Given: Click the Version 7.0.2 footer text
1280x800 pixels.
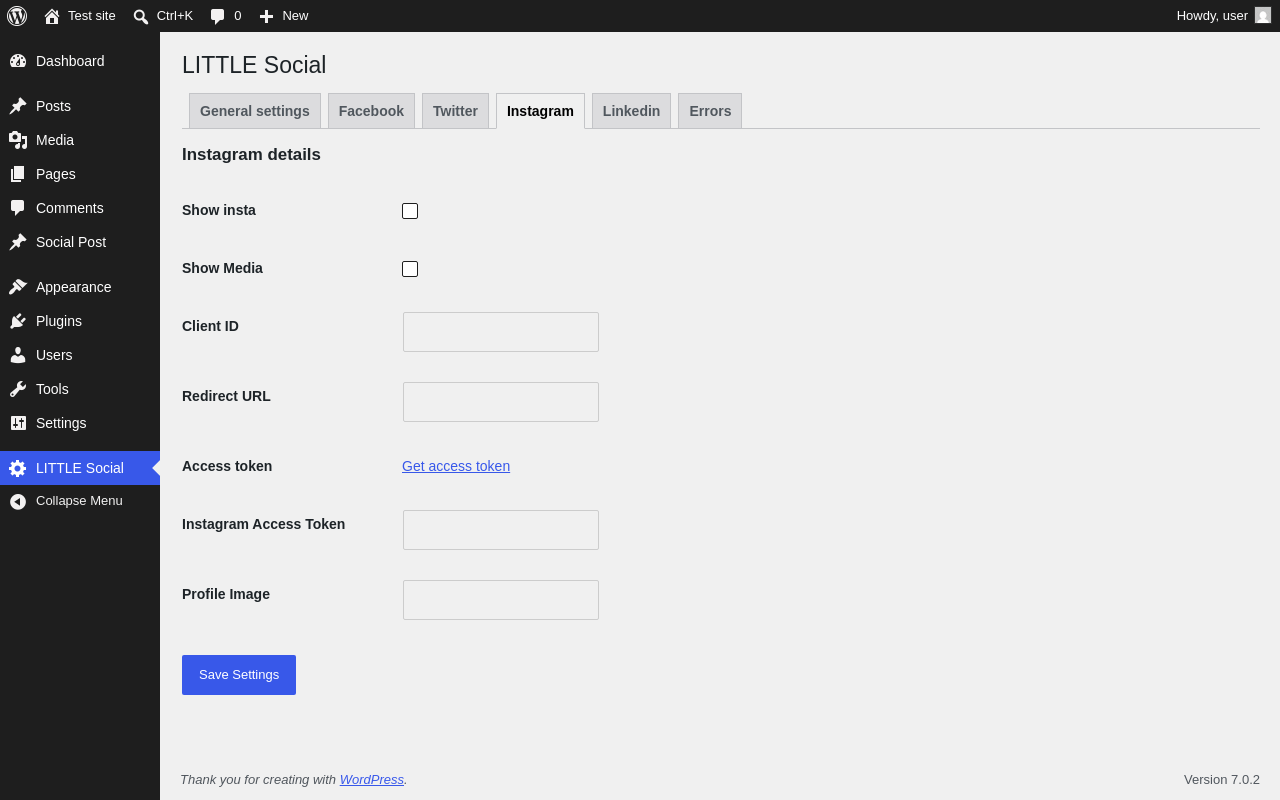Looking at the screenshot, I should pyautogui.click(x=1222, y=780).
